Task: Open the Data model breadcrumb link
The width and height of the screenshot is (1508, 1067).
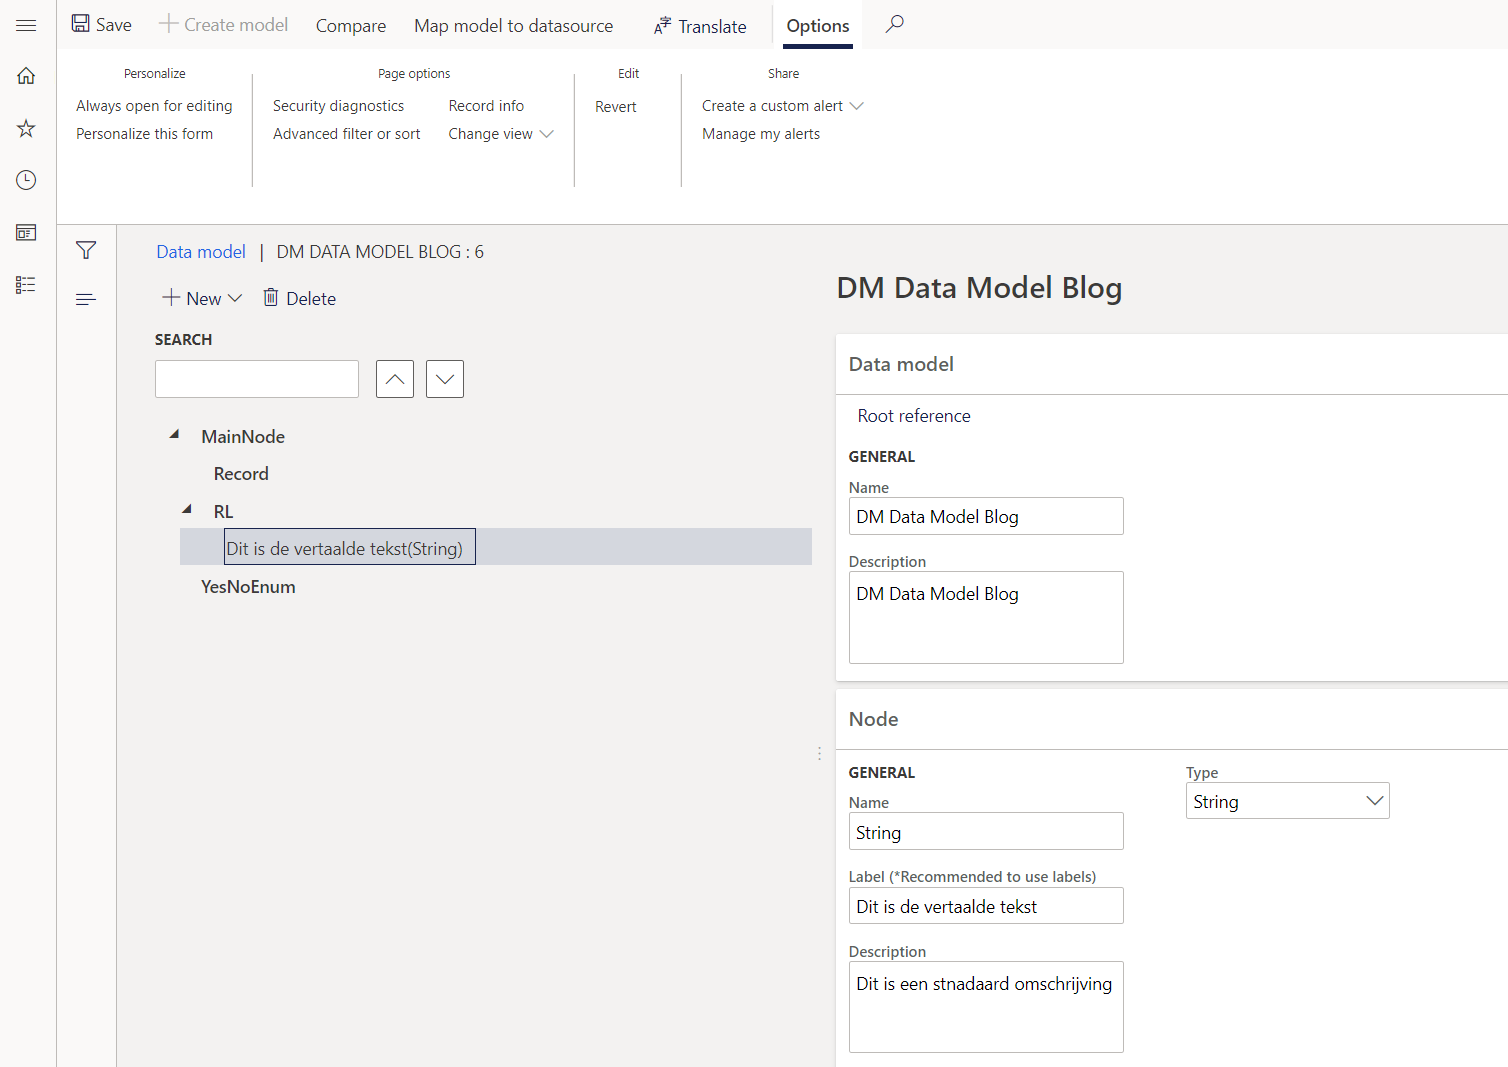Action: (200, 251)
